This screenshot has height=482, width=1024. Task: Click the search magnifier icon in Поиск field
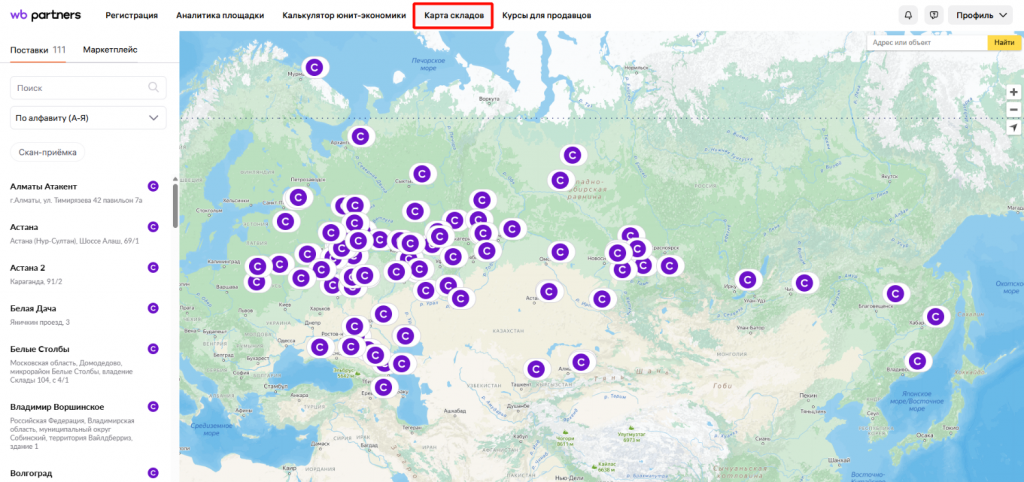(x=154, y=88)
